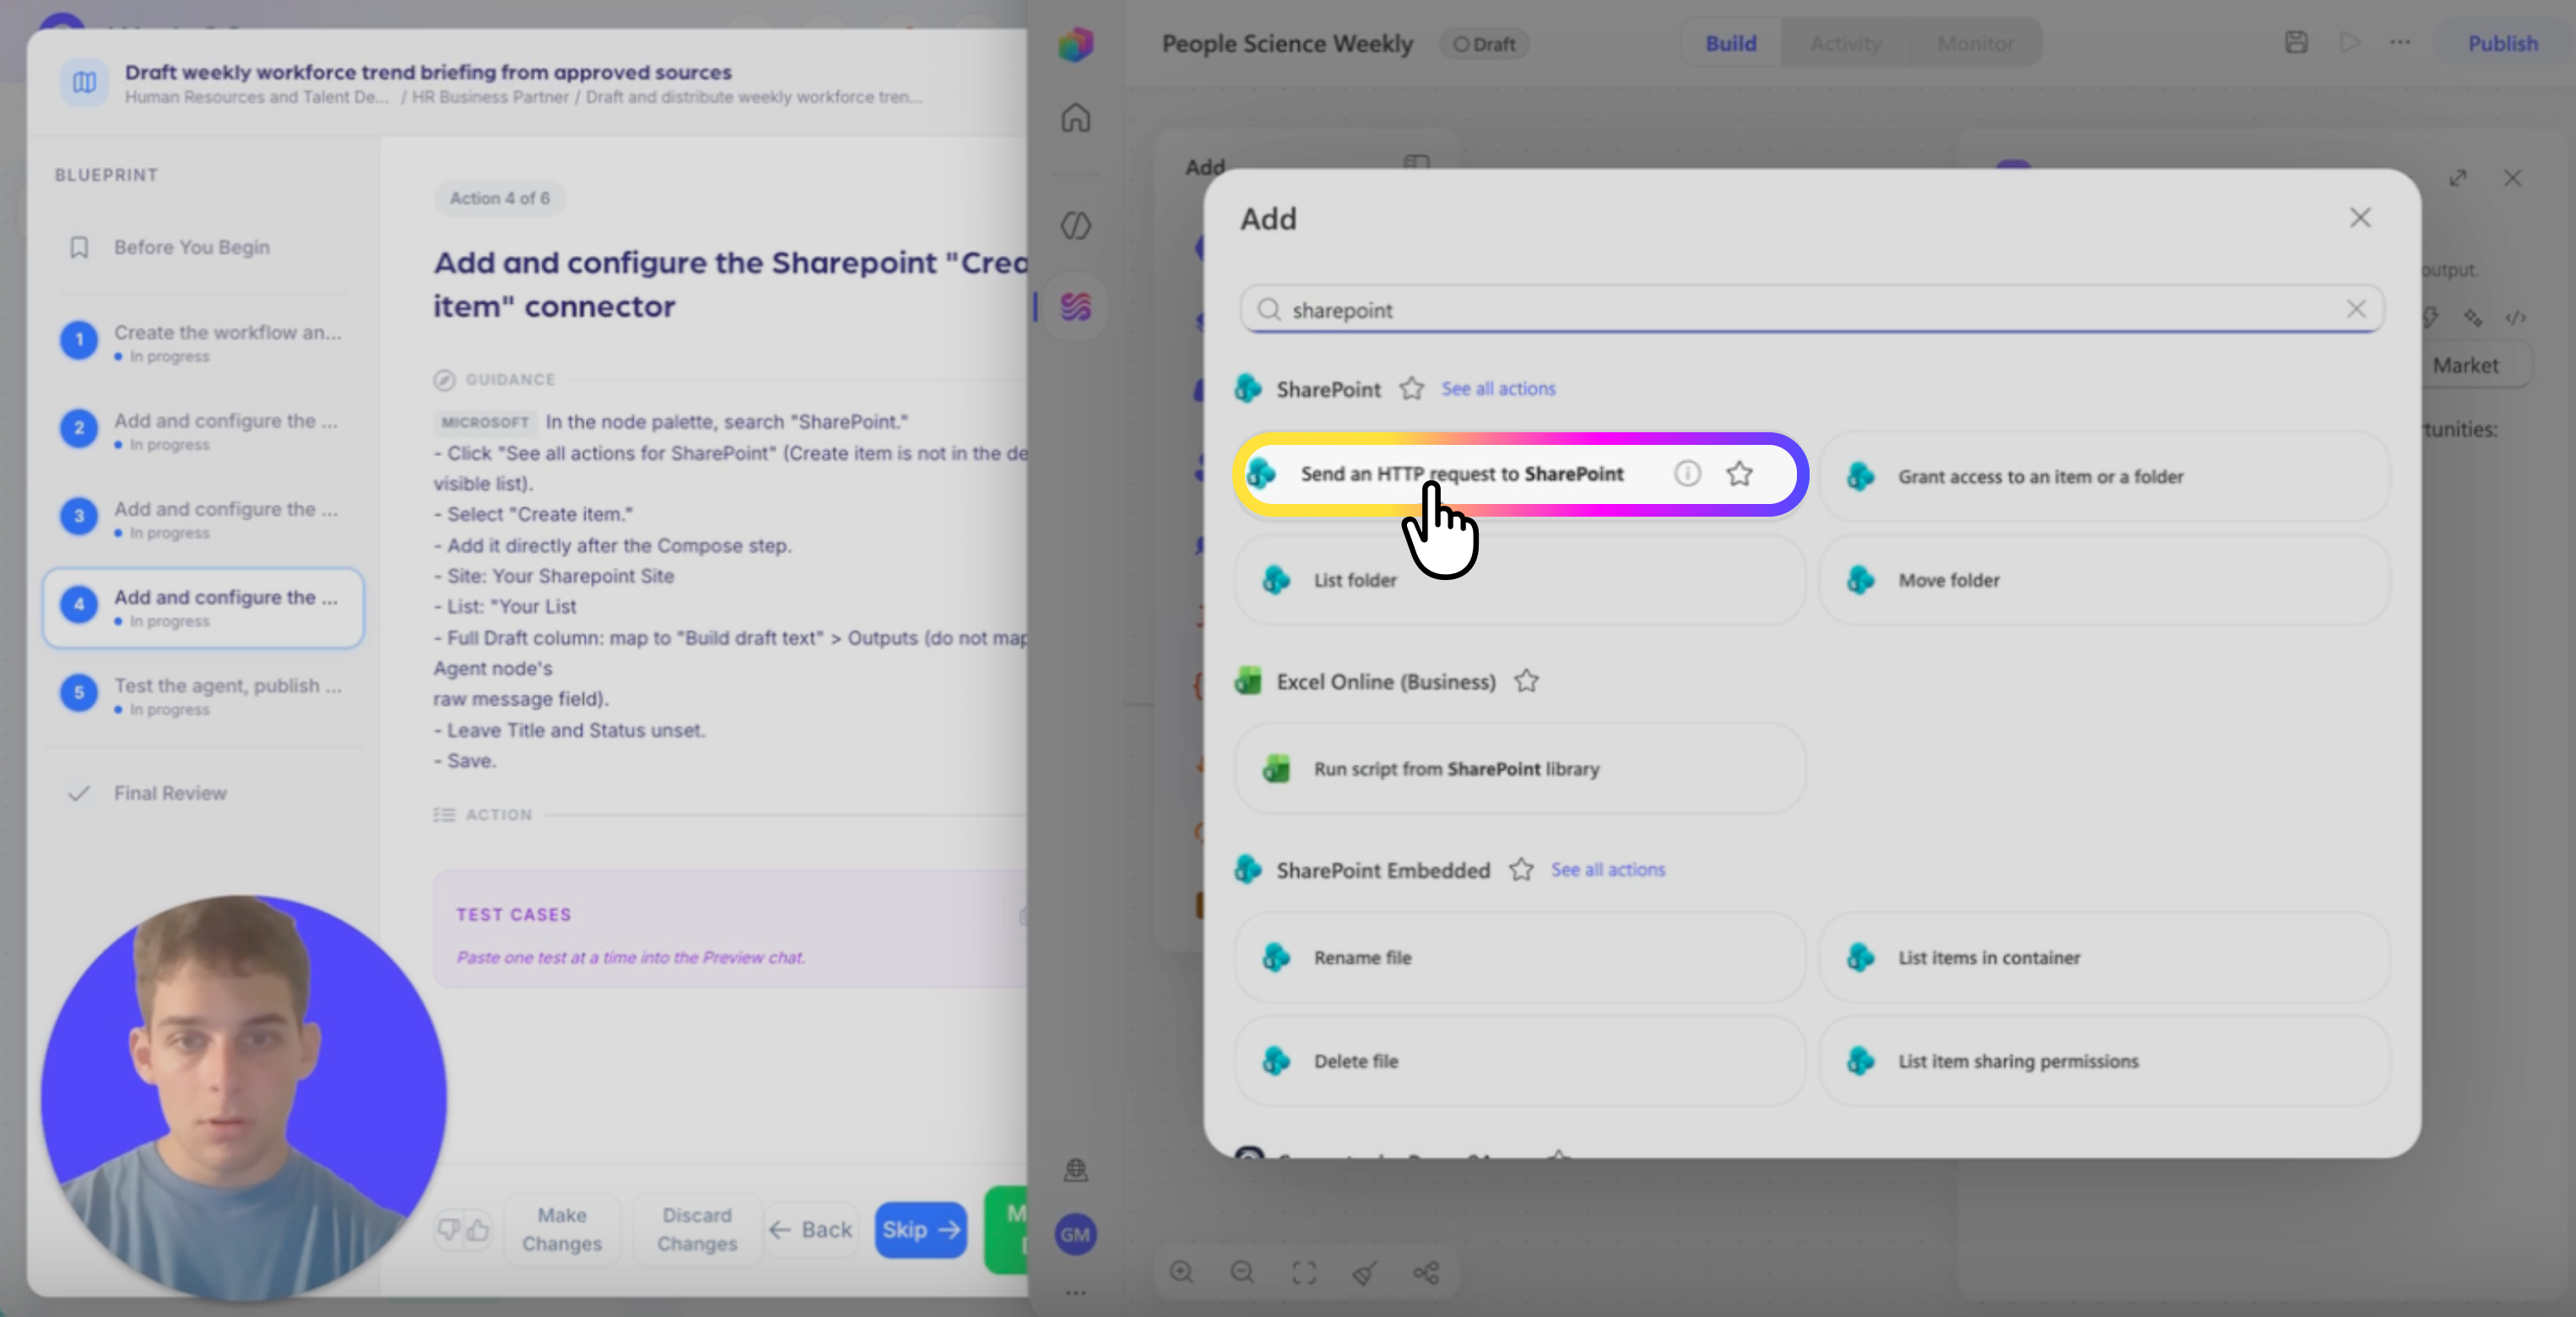The height and width of the screenshot is (1317, 2576).
Task: Open blueprint step 2 Add and configure
Action: coord(204,429)
